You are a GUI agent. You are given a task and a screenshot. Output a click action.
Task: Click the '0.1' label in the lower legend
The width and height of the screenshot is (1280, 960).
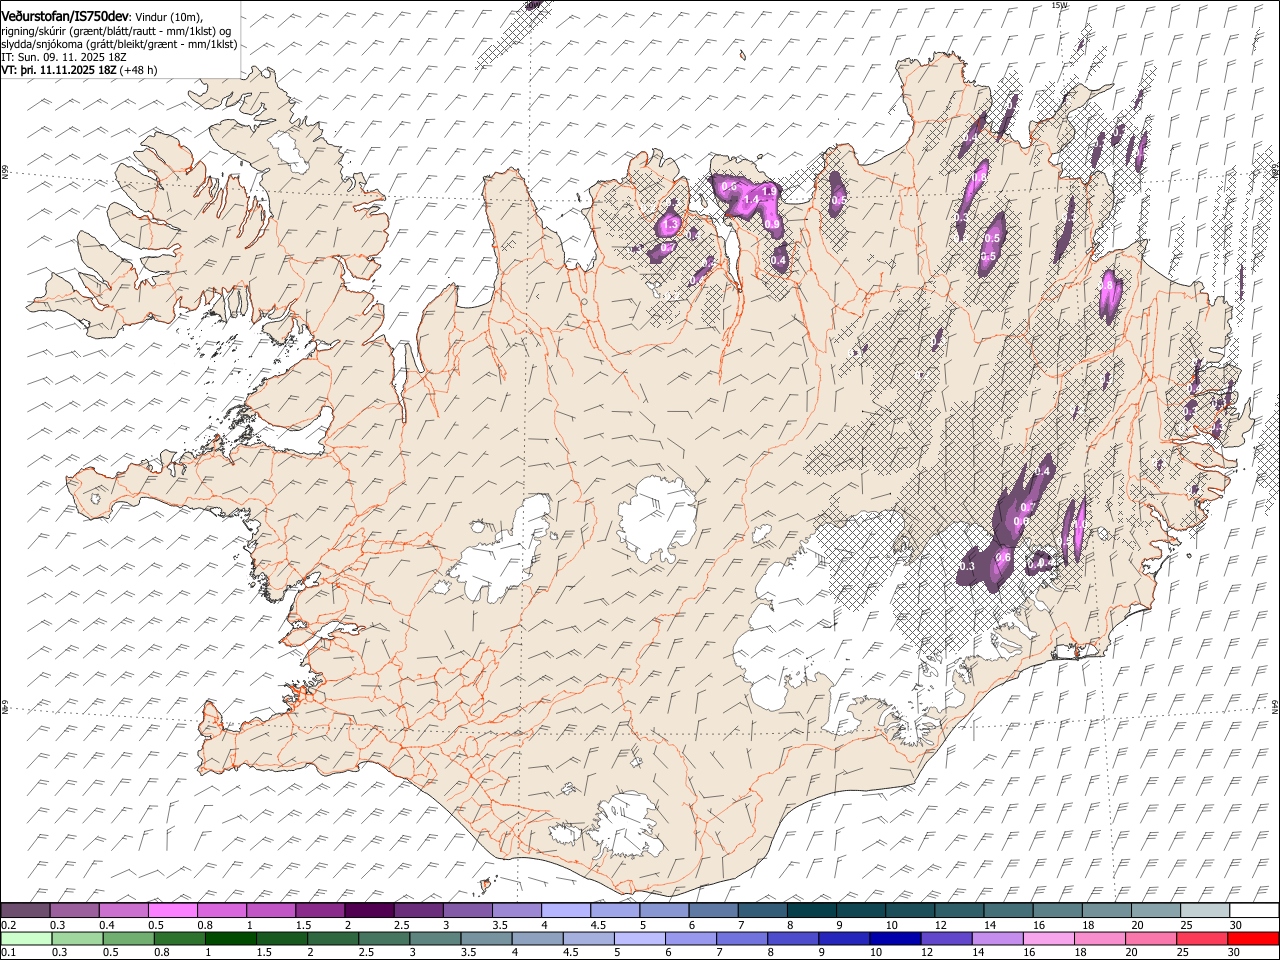tap(8, 953)
